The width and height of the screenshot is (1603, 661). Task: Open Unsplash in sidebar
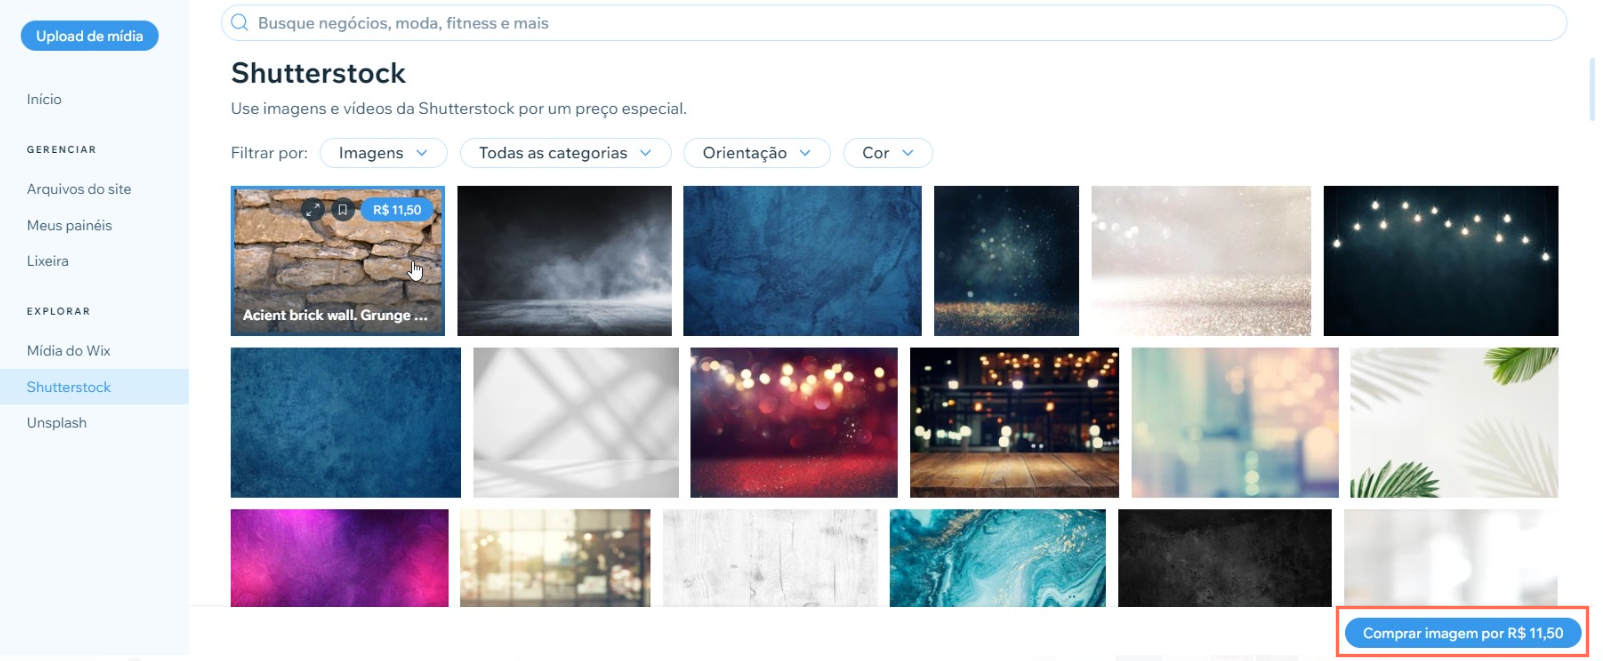[57, 423]
